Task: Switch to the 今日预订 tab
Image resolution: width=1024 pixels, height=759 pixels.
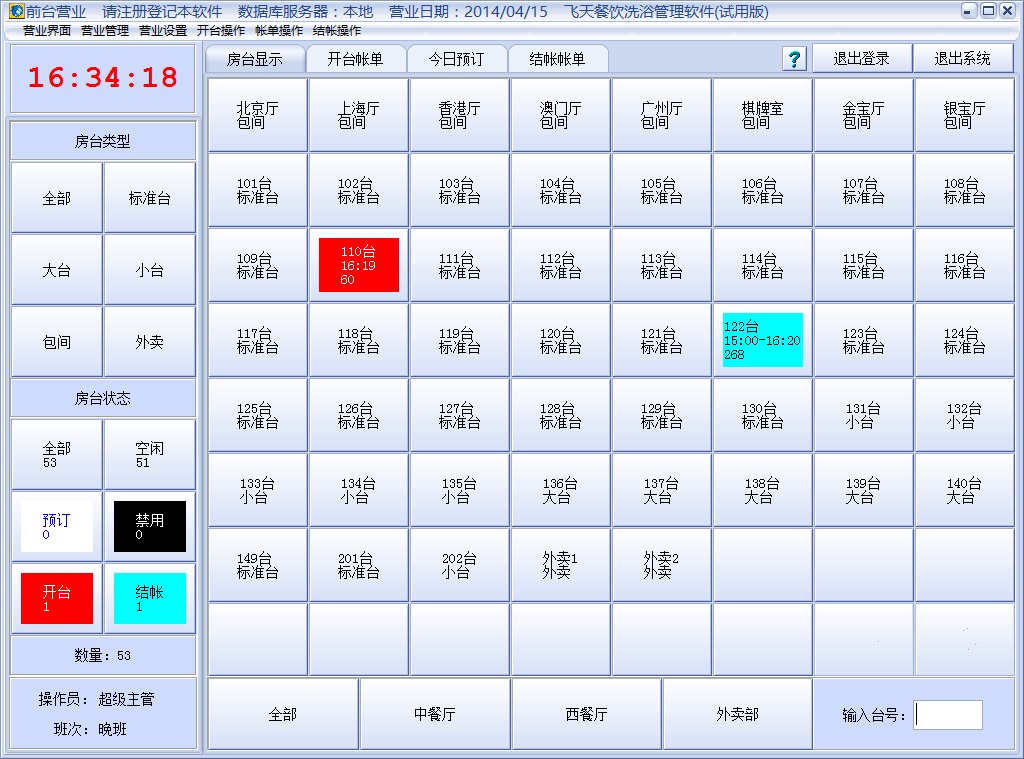Action: click(456, 59)
